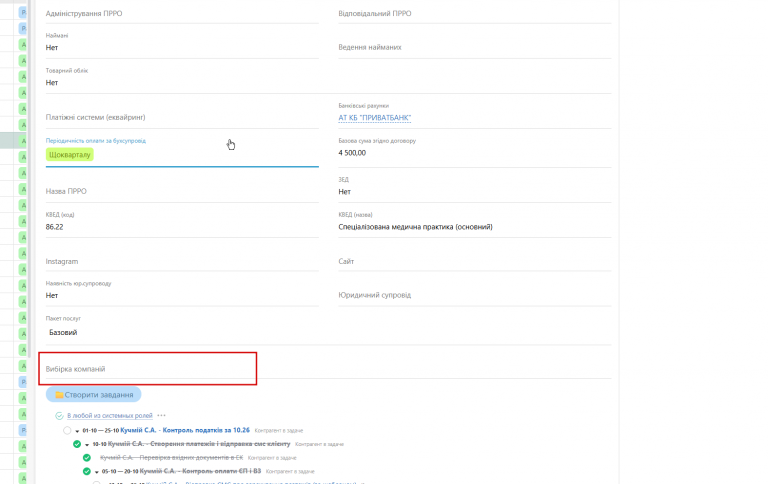Click the Вибірка компаній field
768x484 pixels.
click(x=329, y=369)
